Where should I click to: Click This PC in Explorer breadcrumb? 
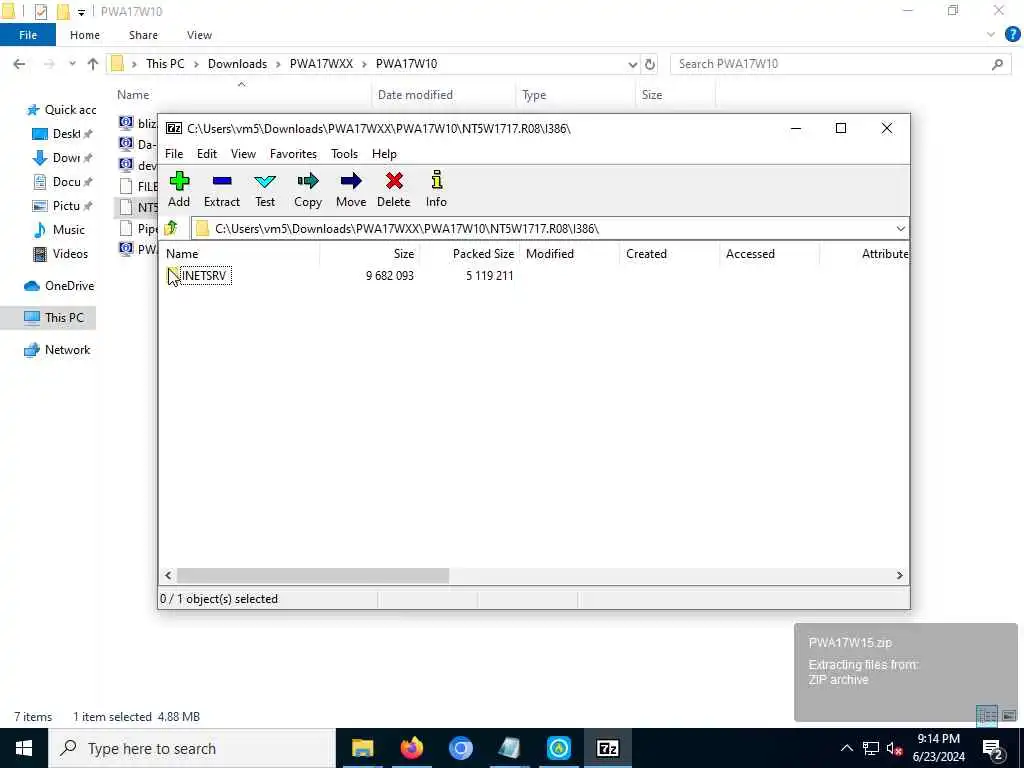coord(165,64)
